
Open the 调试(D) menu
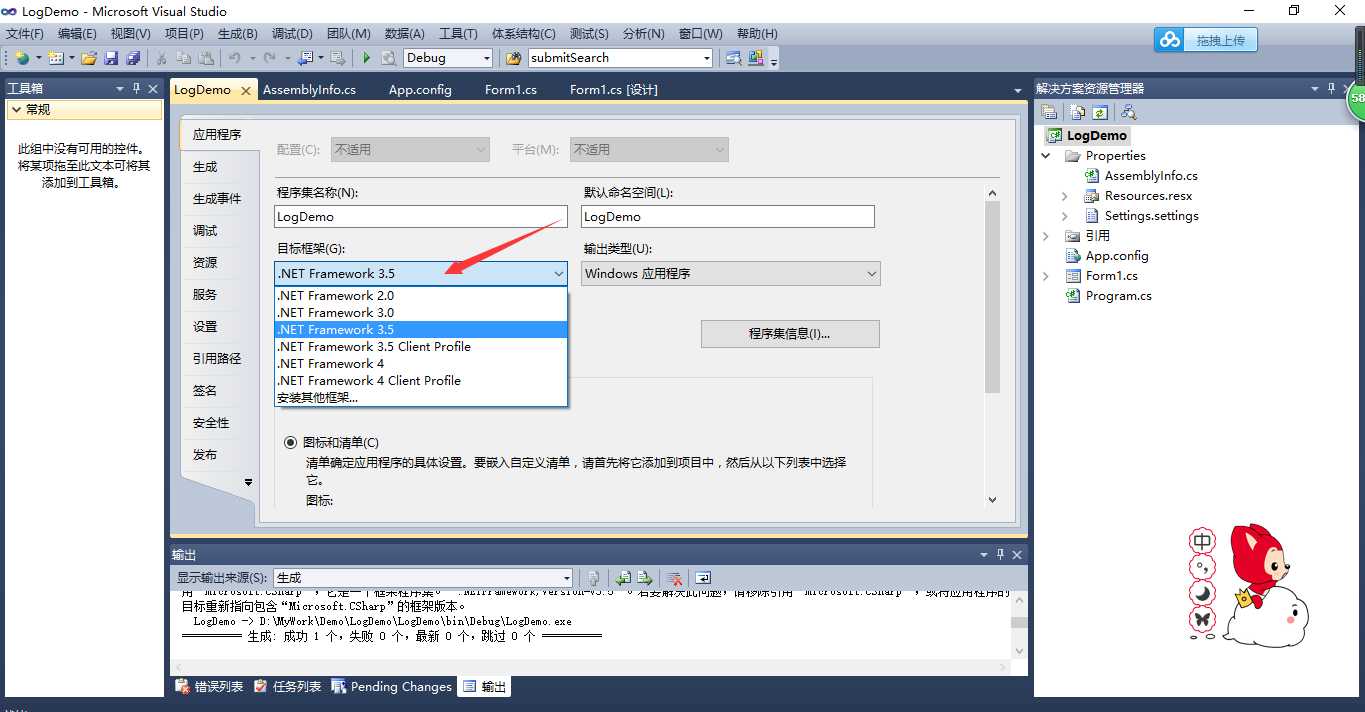[x=292, y=33]
